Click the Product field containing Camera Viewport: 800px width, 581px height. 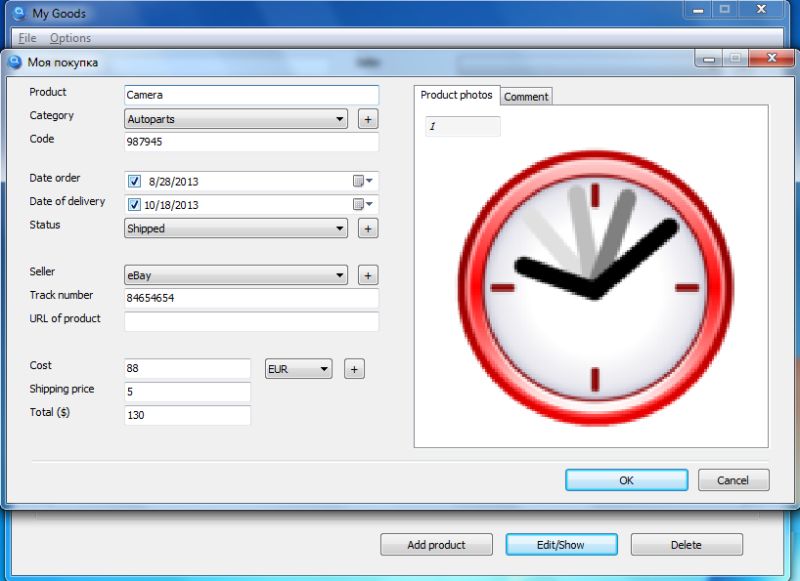click(252, 95)
